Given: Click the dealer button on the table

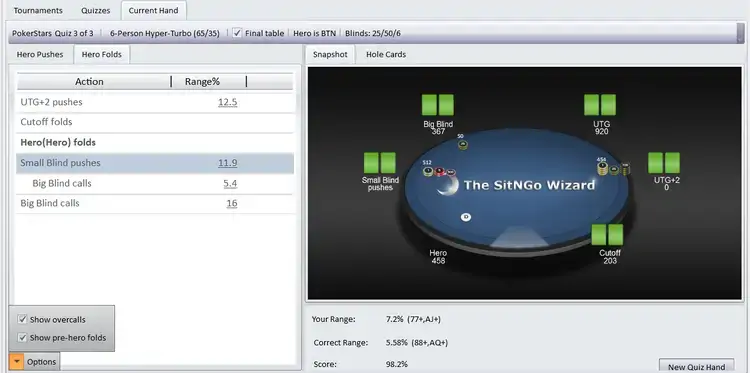Looking at the screenshot, I should click(466, 218).
